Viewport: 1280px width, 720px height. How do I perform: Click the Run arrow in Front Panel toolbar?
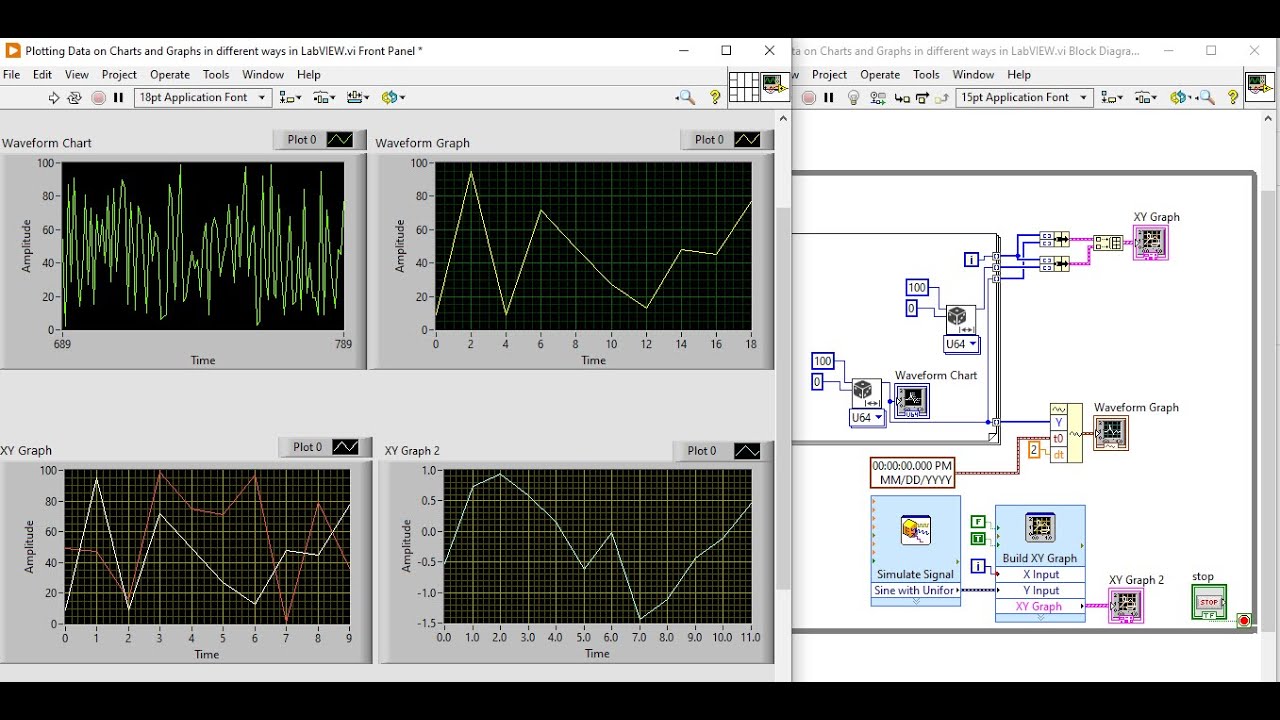point(54,97)
